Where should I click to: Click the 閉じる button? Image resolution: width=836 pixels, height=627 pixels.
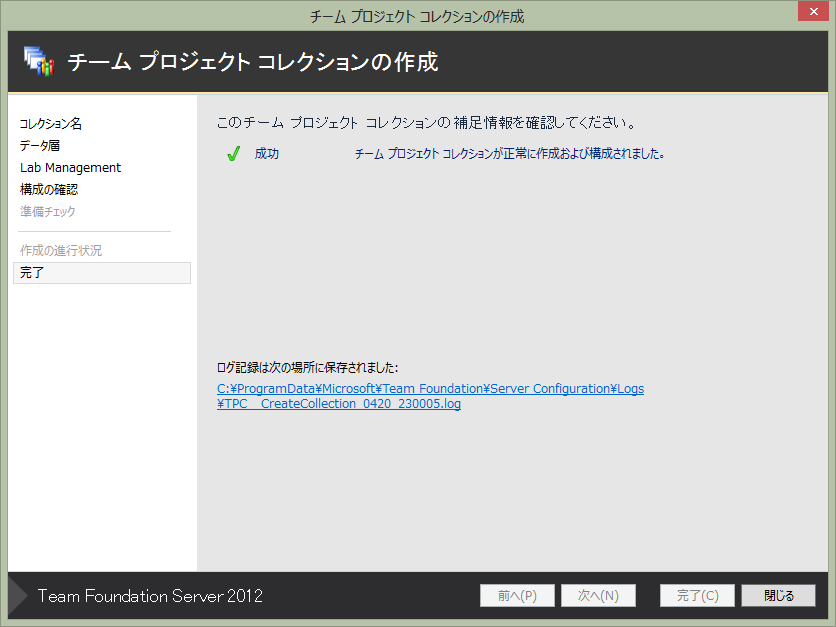(778, 596)
